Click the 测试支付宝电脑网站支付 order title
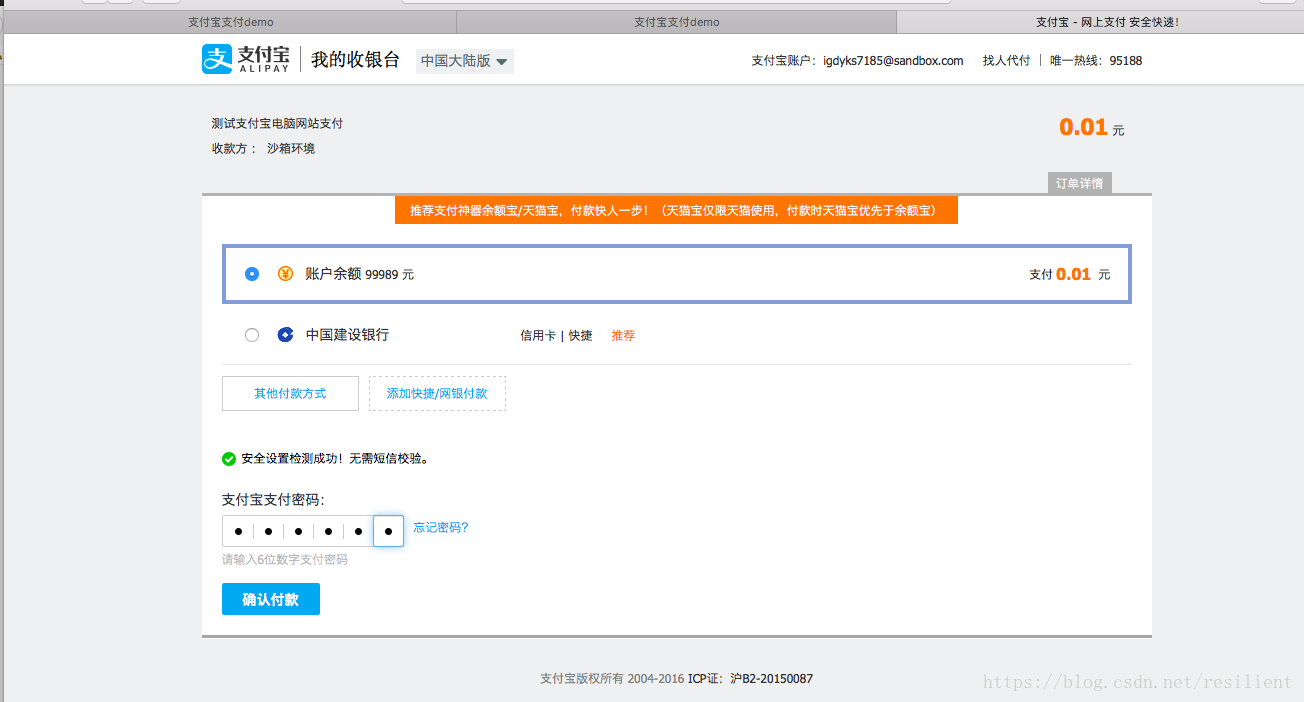Image resolution: width=1304 pixels, height=702 pixels. [277, 124]
